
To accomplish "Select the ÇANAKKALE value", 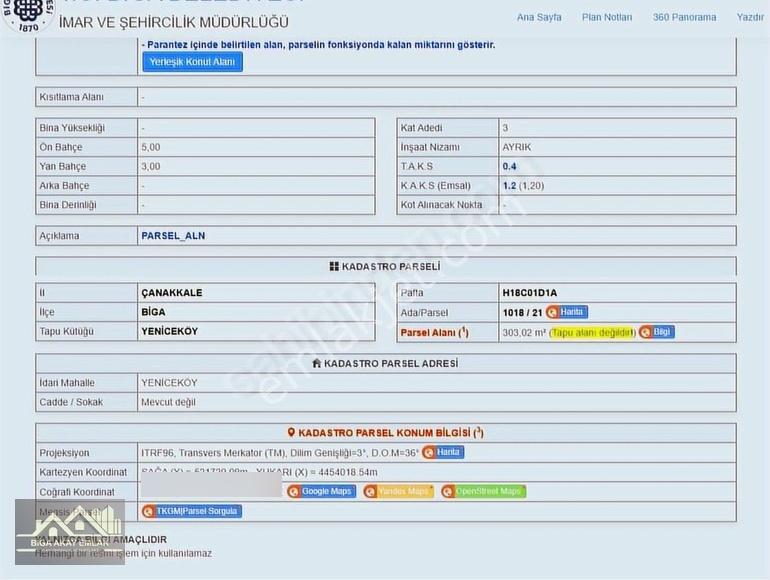I will point(172,293).
